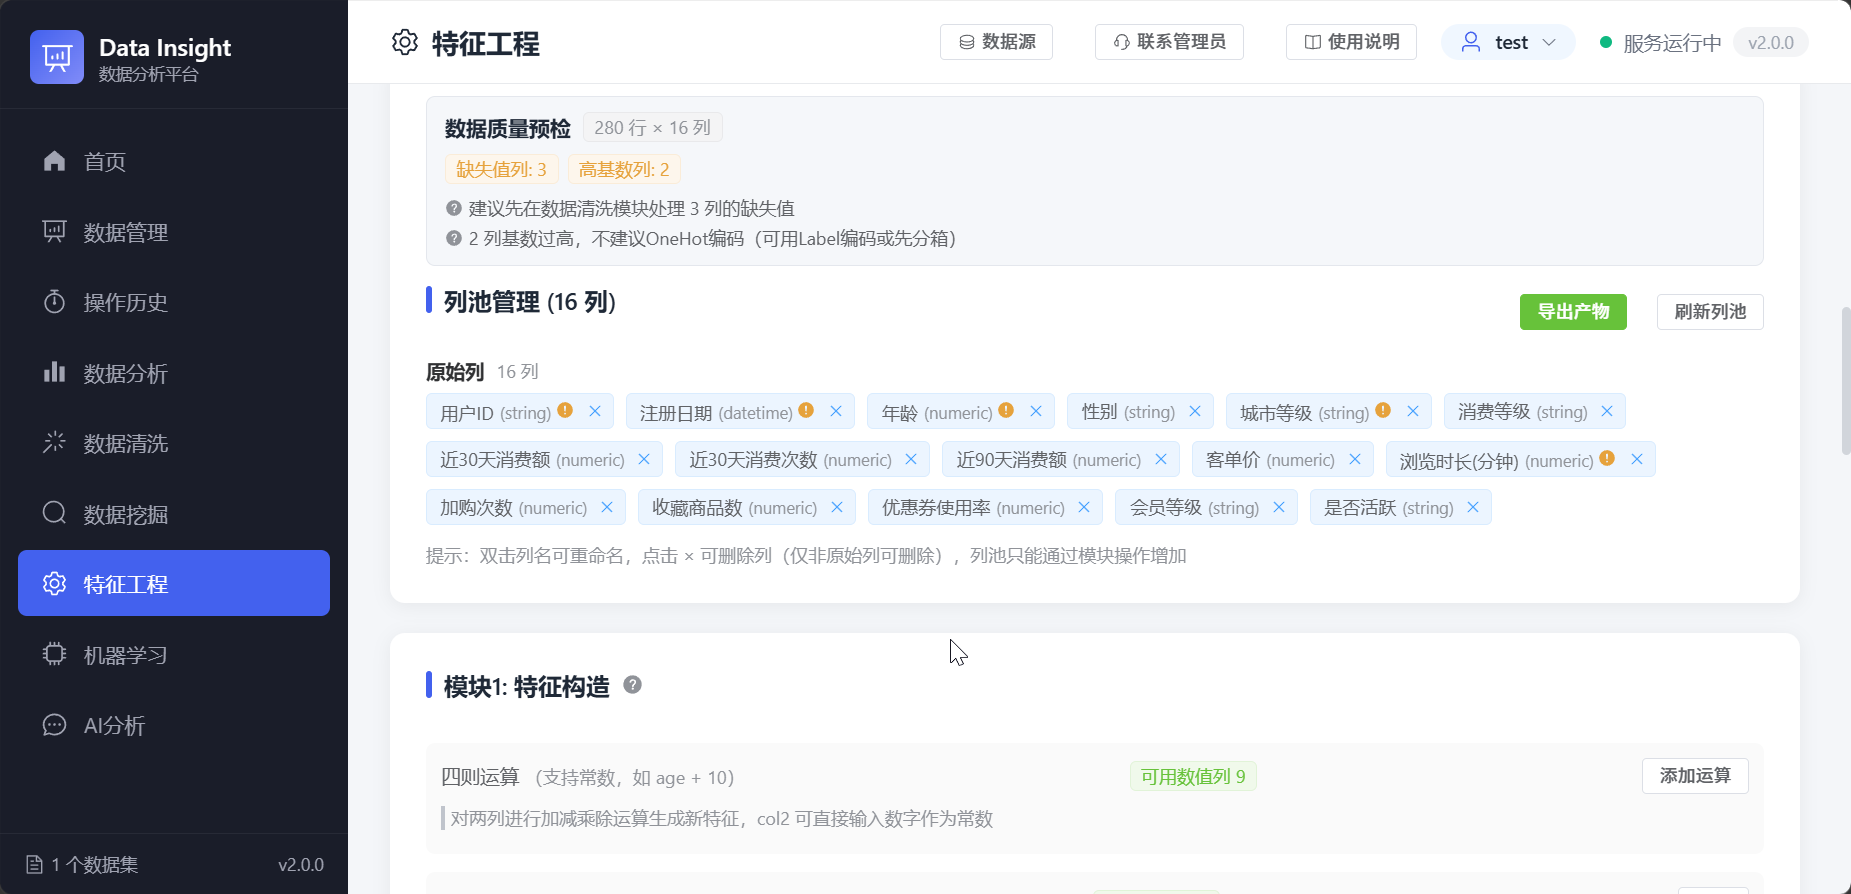This screenshot has height=894, width=1851.
Task: Remove the 近30天消费次数 column tag
Action: coord(911,459)
